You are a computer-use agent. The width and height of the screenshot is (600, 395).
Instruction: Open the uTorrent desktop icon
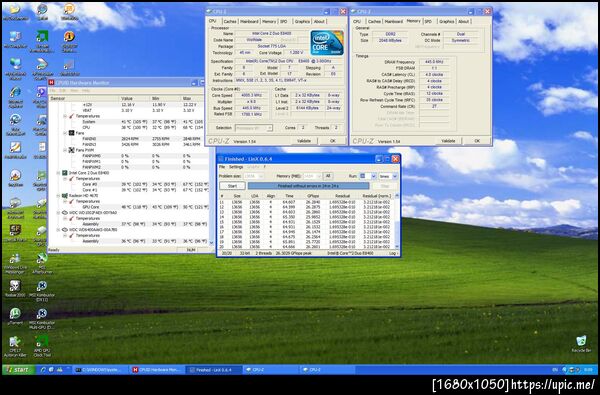15,317
